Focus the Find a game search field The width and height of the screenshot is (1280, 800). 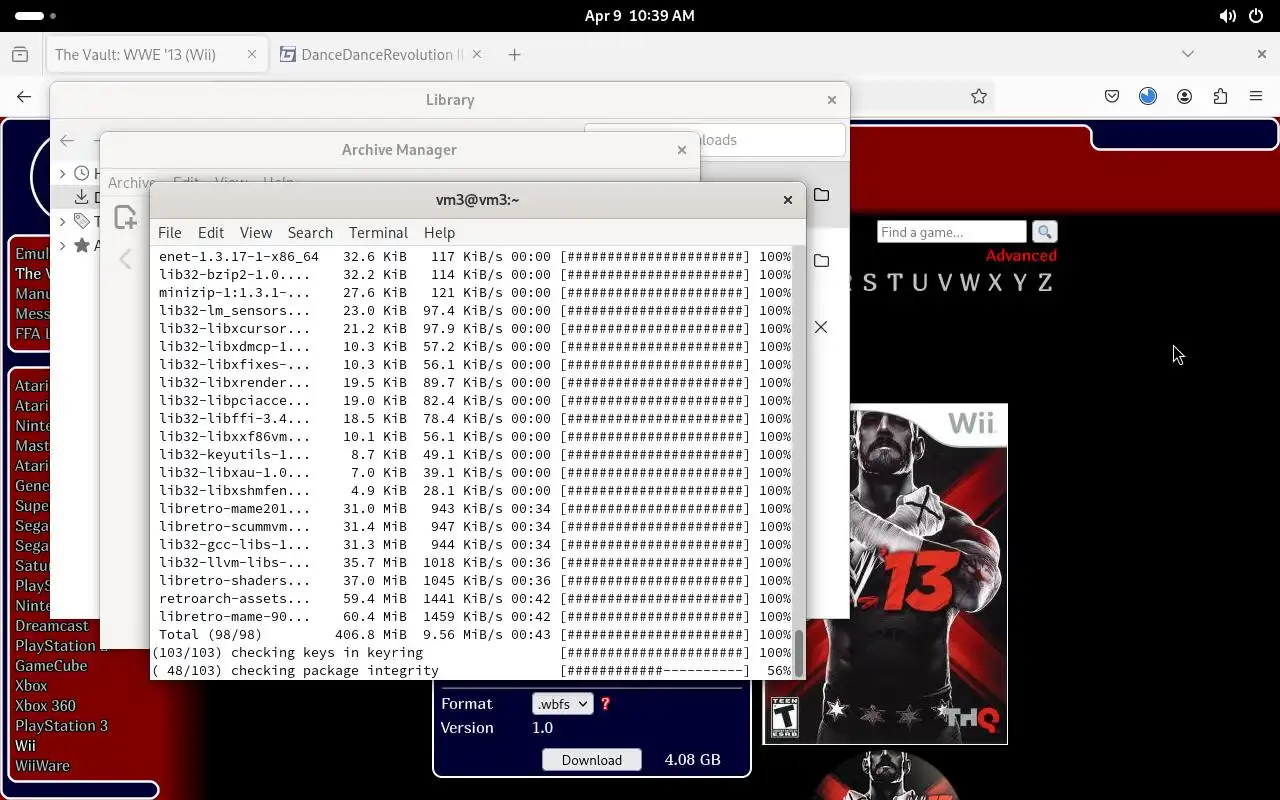click(952, 232)
